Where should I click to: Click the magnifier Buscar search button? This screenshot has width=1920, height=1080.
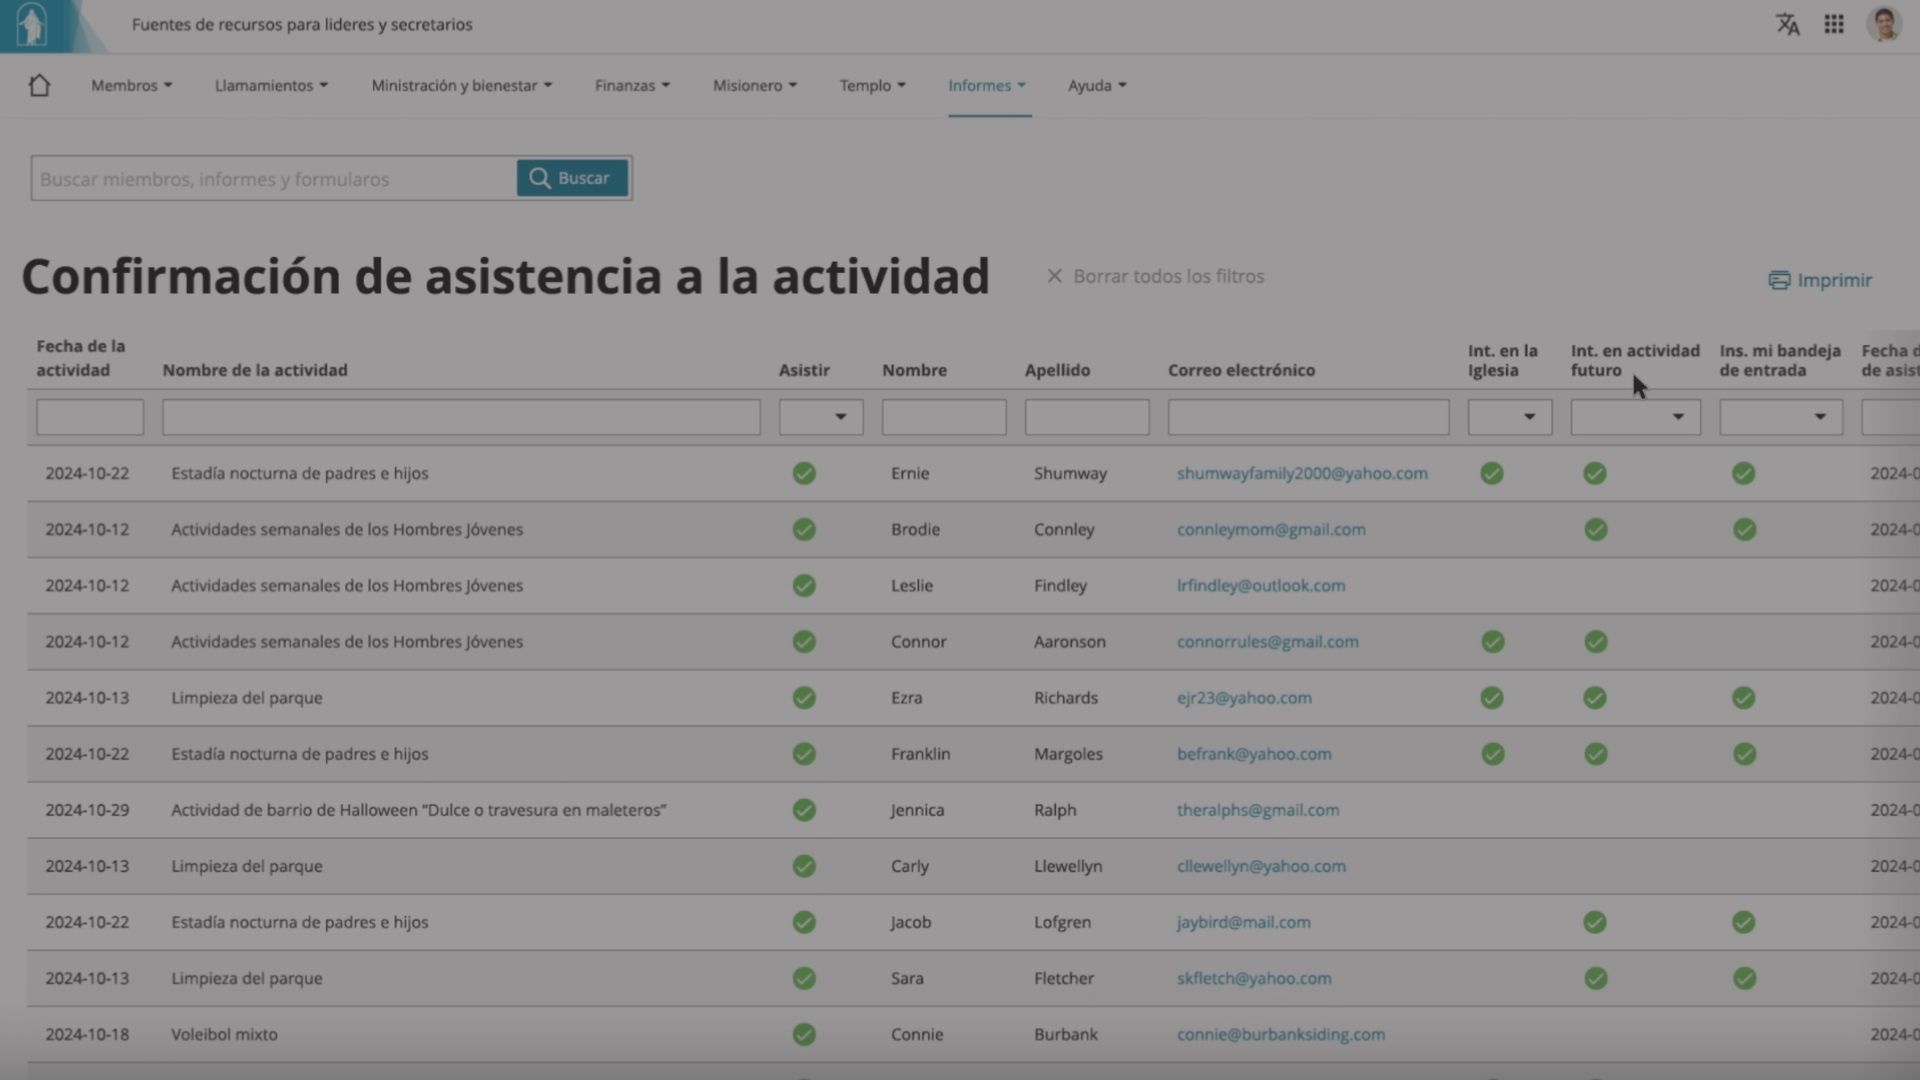point(572,178)
